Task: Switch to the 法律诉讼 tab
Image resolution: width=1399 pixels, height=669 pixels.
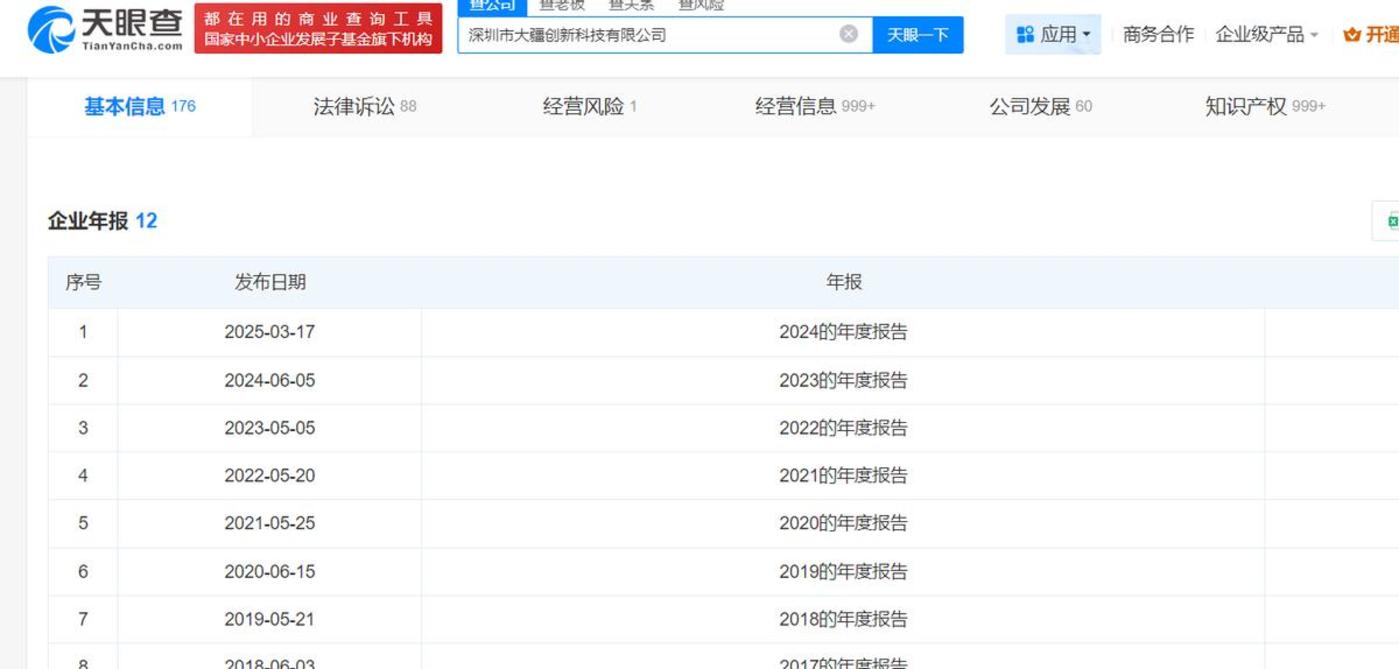Action: [x=364, y=106]
